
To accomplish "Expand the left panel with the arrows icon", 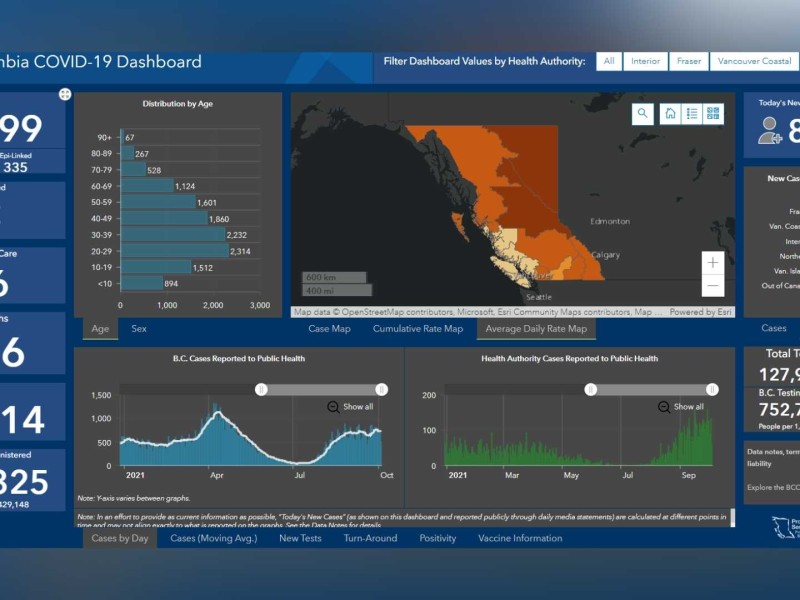I will click(65, 95).
